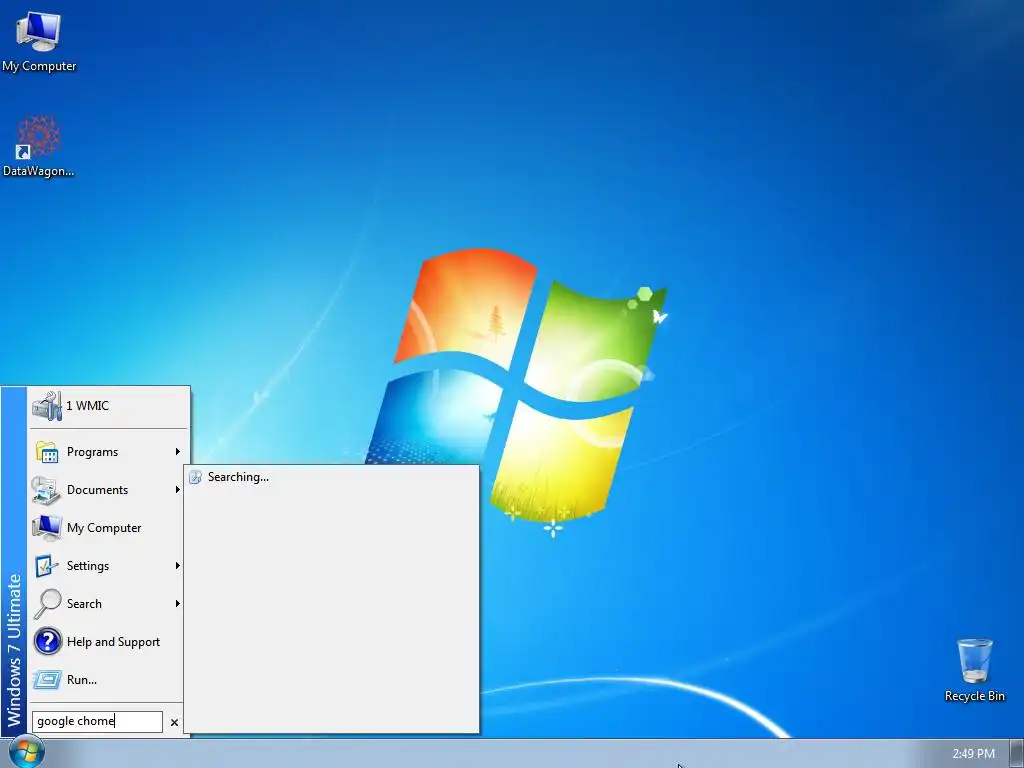Expand the Settings submenu arrow
Image resolution: width=1024 pixels, height=768 pixels.
click(178, 566)
